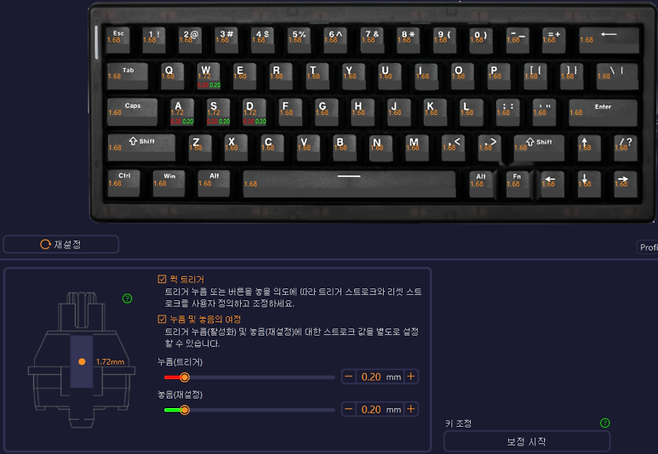The width and height of the screenshot is (658, 454).
Task: Uncheck the 퀵 트리거 checkbox
Action: pos(162,279)
